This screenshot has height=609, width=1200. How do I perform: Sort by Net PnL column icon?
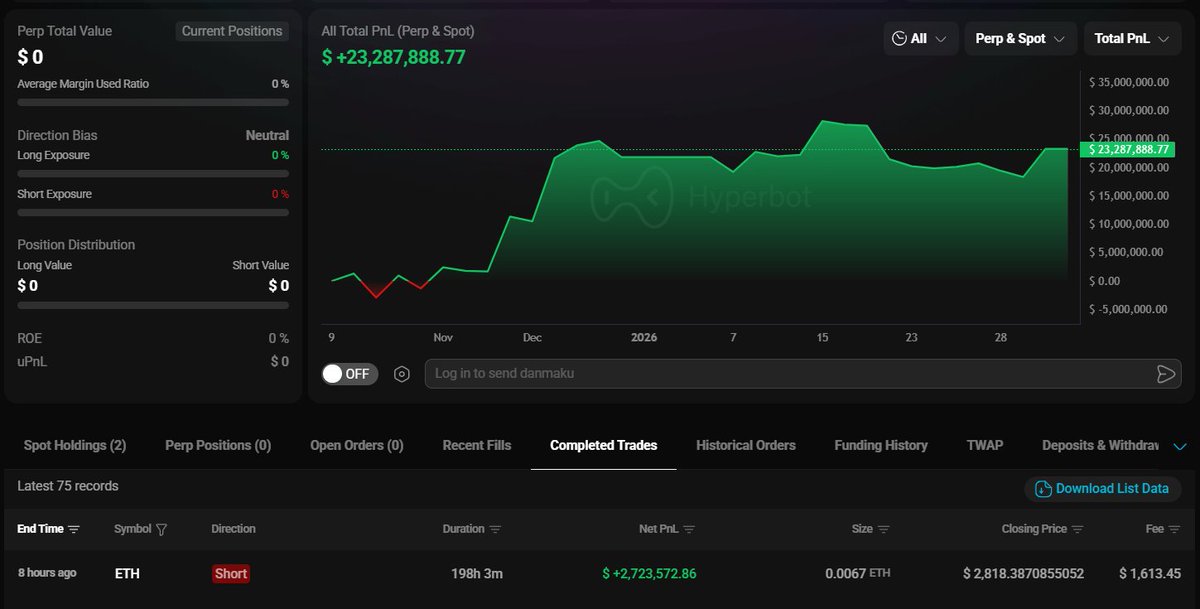tap(689, 529)
